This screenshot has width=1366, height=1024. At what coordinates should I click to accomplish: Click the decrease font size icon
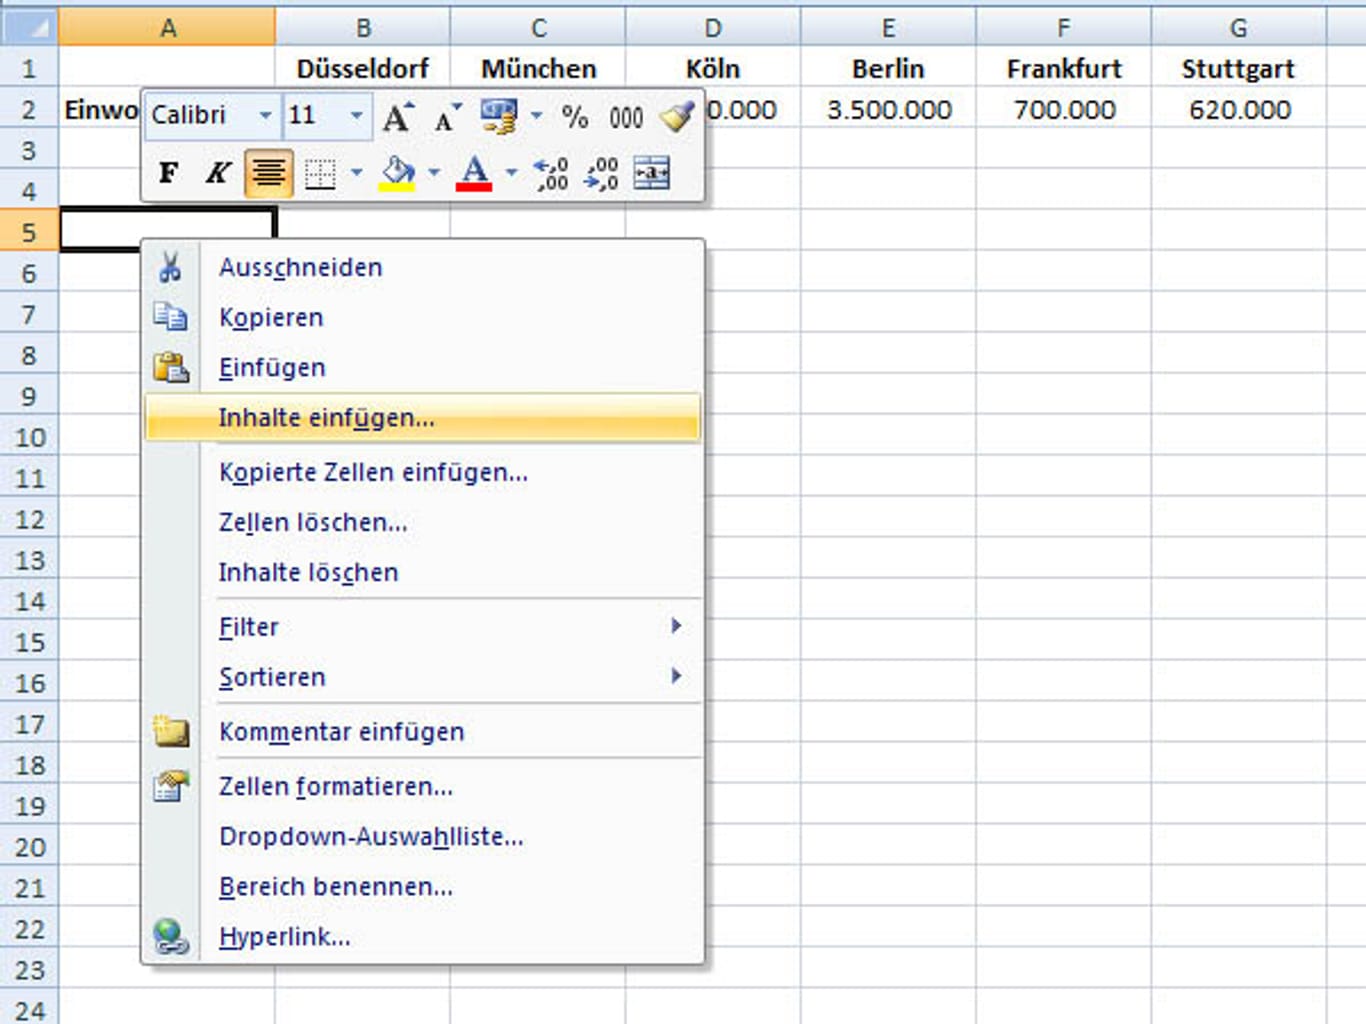pos(447,117)
